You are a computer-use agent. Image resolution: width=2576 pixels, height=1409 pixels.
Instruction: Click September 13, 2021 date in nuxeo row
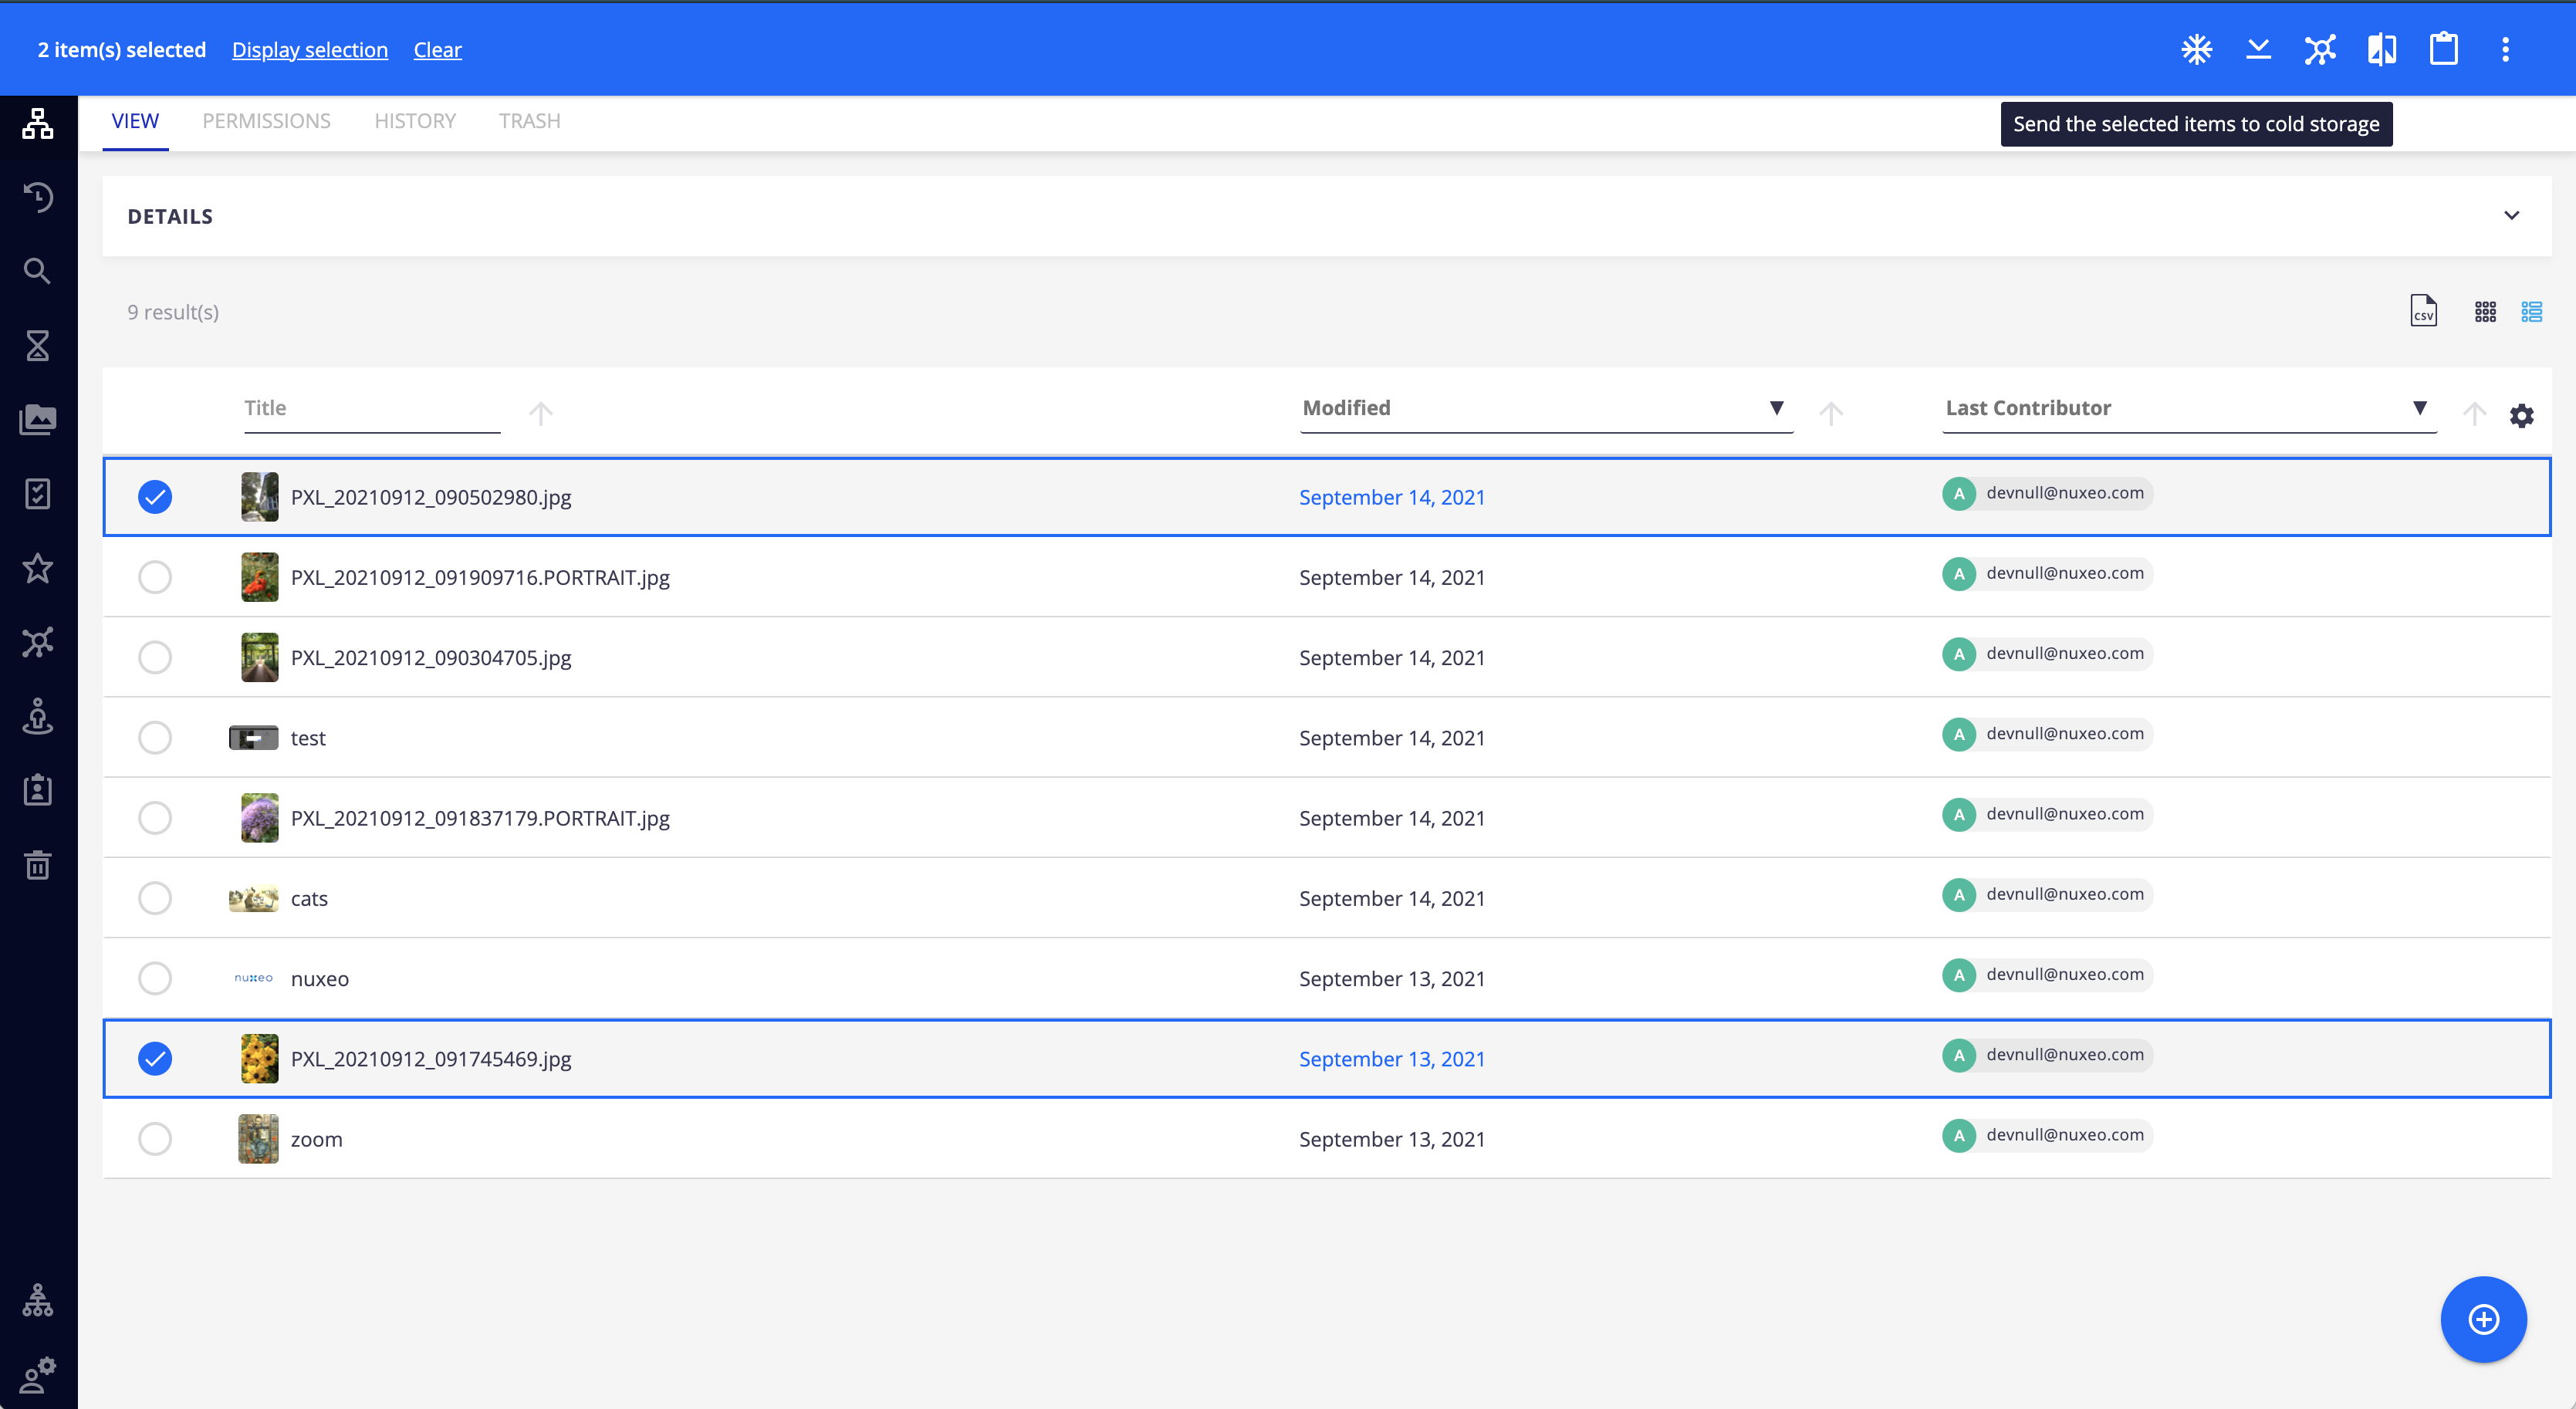1392,978
